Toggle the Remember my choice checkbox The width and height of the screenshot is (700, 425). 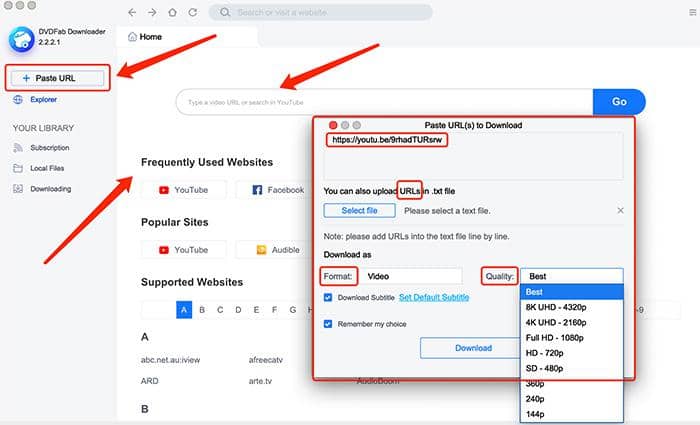(328, 324)
